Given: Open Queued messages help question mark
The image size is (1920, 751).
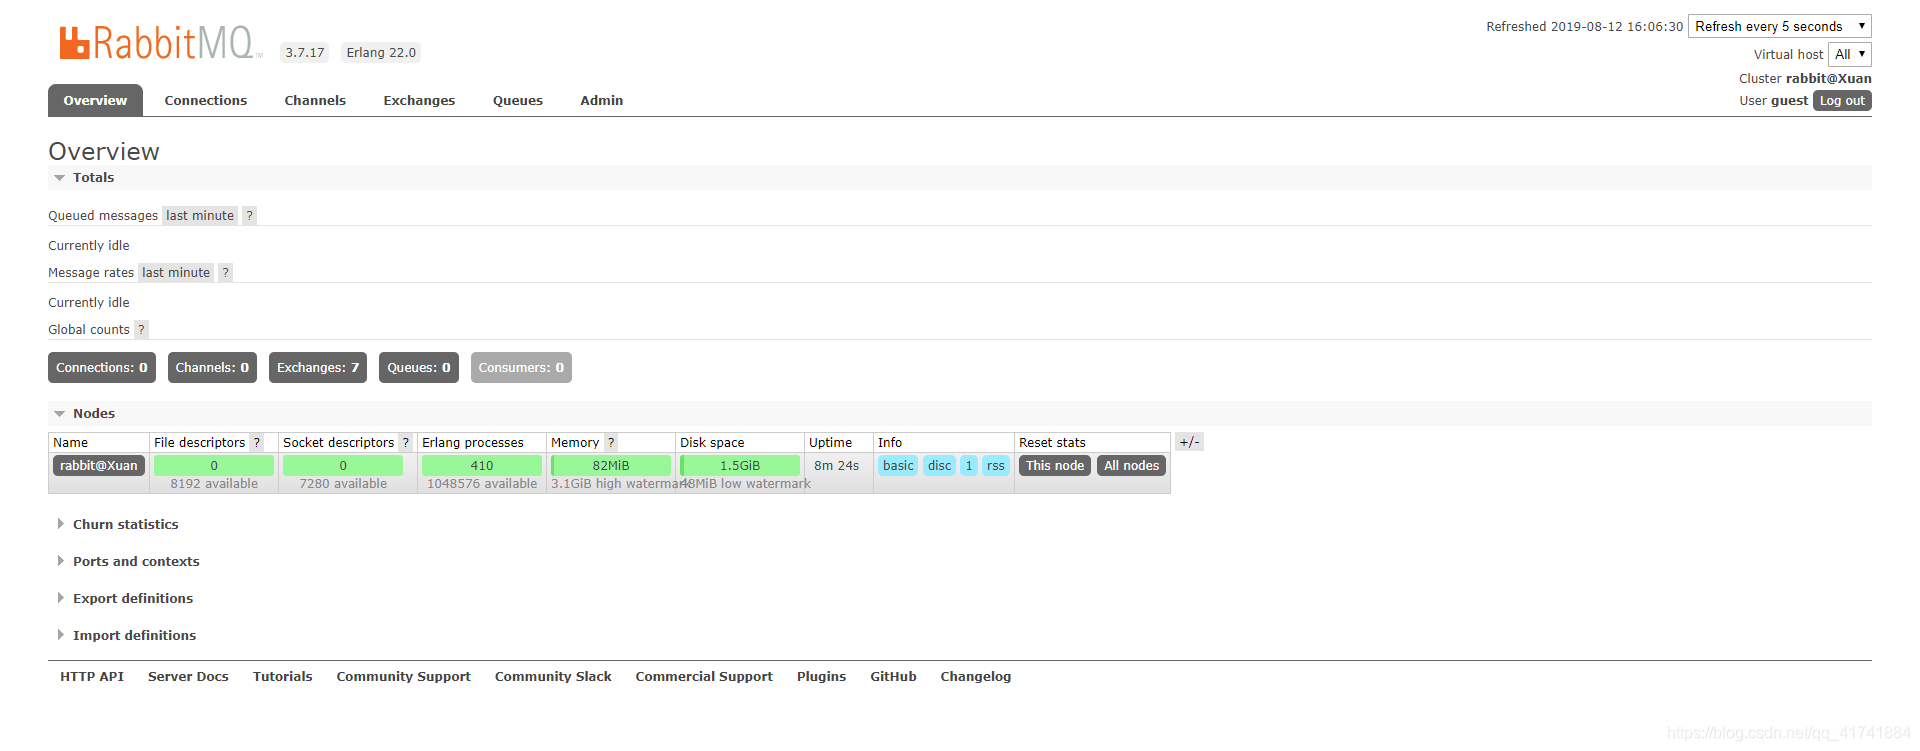Looking at the screenshot, I should point(250,215).
